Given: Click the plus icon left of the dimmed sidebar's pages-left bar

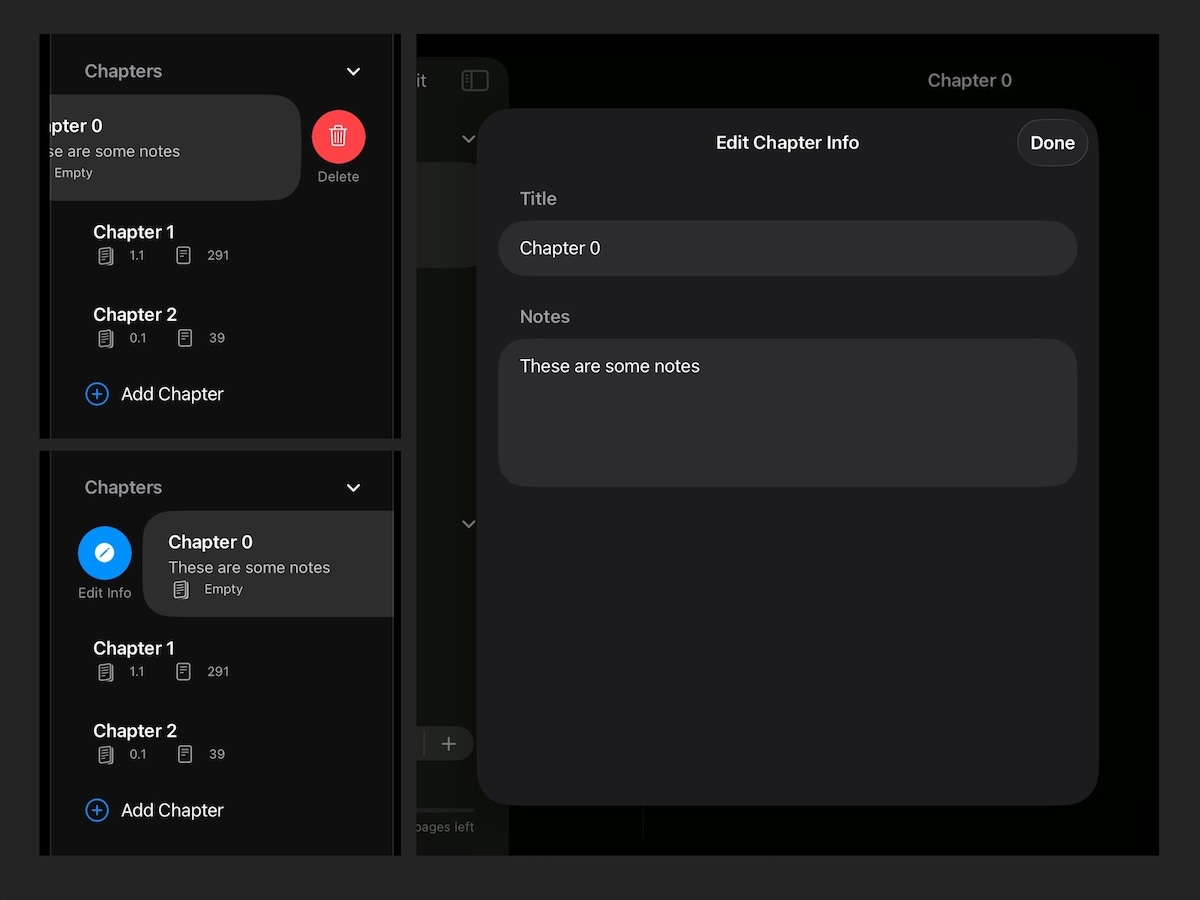Looking at the screenshot, I should click(x=449, y=743).
